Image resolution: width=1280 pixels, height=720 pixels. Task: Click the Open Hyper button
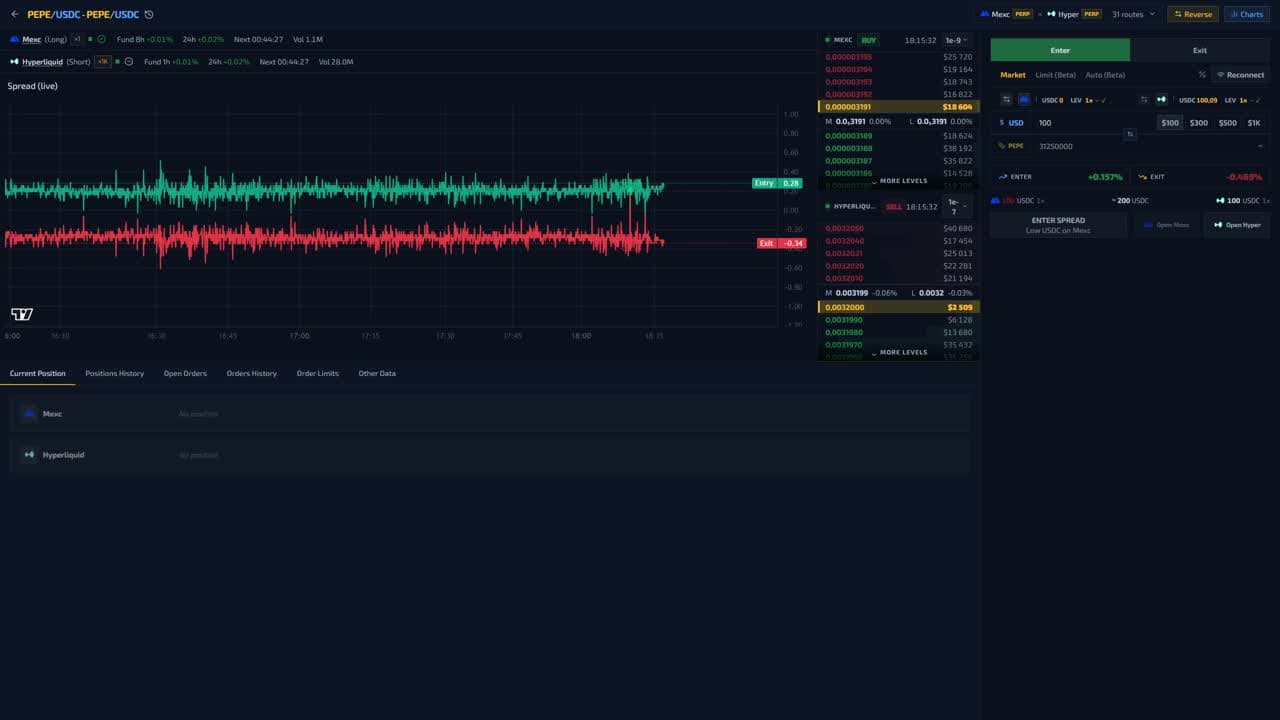pyautogui.click(x=1237, y=225)
